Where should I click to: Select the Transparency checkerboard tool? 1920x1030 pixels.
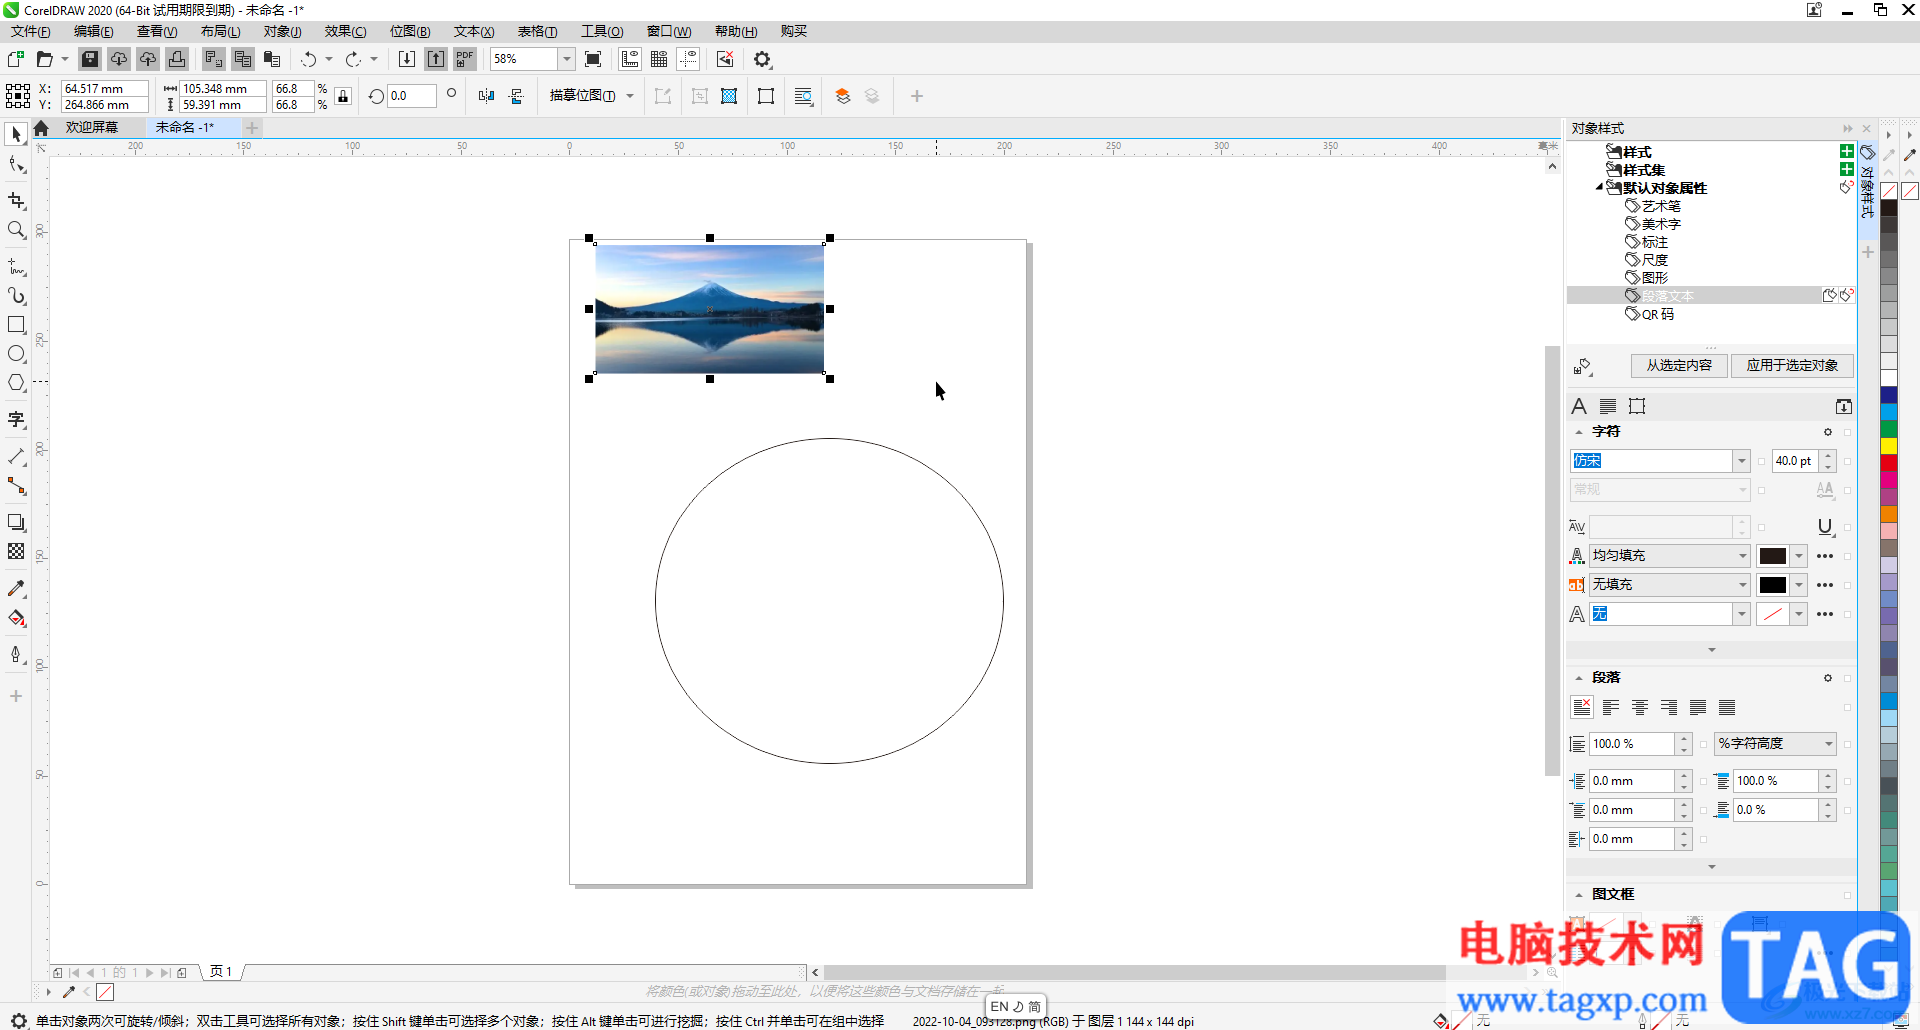click(x=16, y=552)
